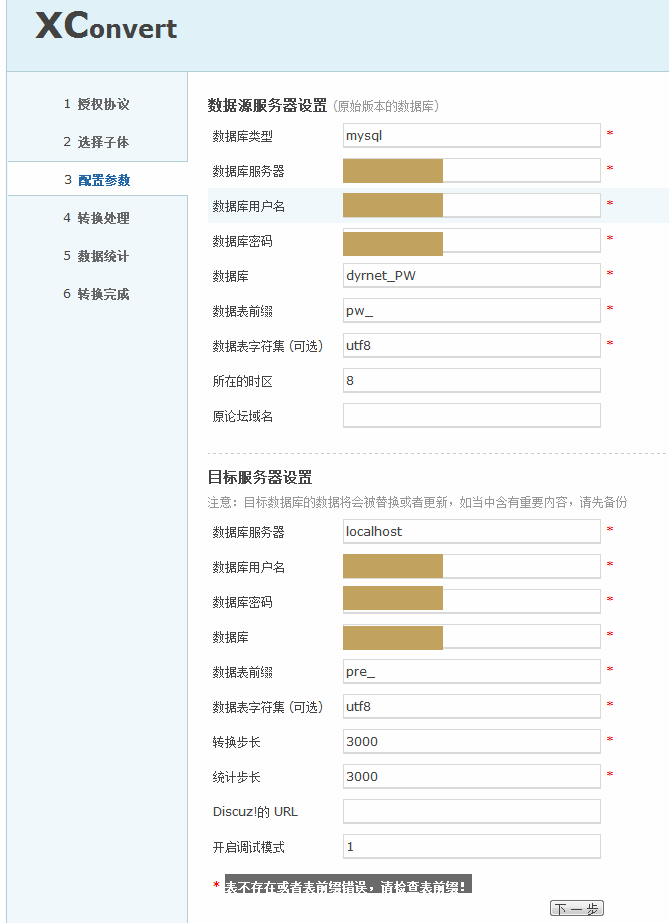
Task: Click the 开启调试模式 label
Action: (248, 847)
